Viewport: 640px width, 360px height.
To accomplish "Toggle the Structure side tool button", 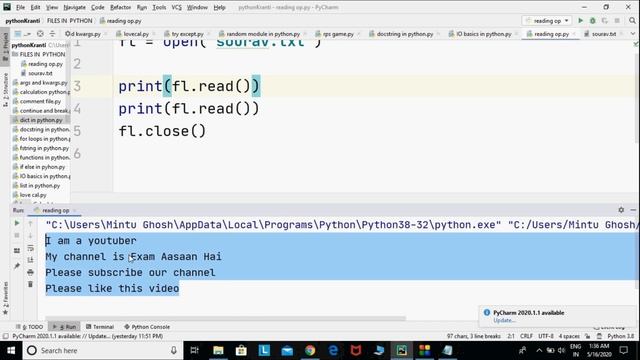I will [5, 89].
